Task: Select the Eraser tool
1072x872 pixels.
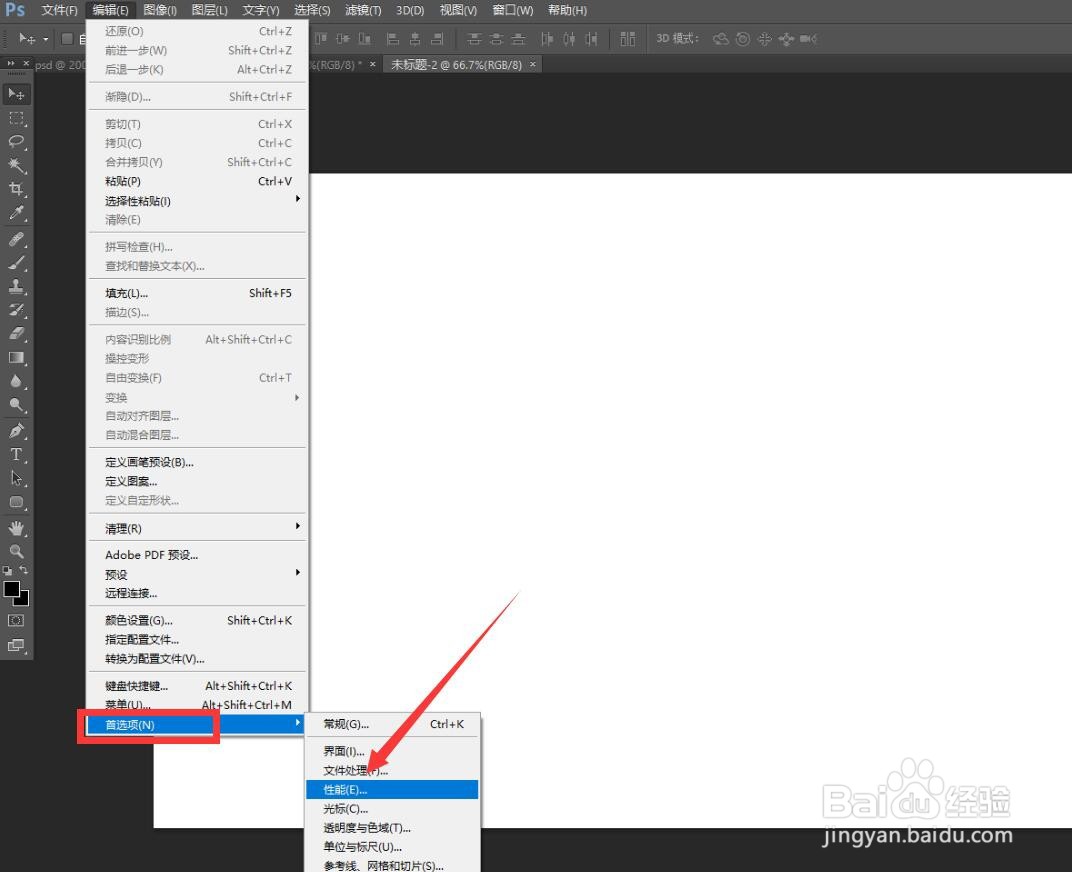Action: (16, 333)
